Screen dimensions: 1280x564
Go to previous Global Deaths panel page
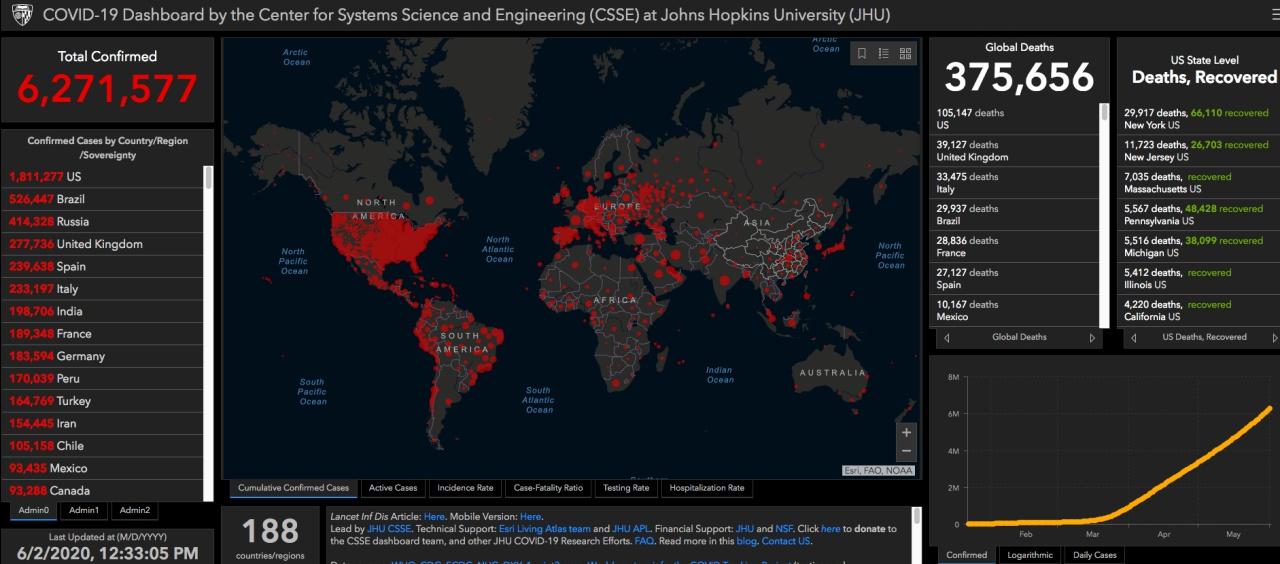[946, 338]
